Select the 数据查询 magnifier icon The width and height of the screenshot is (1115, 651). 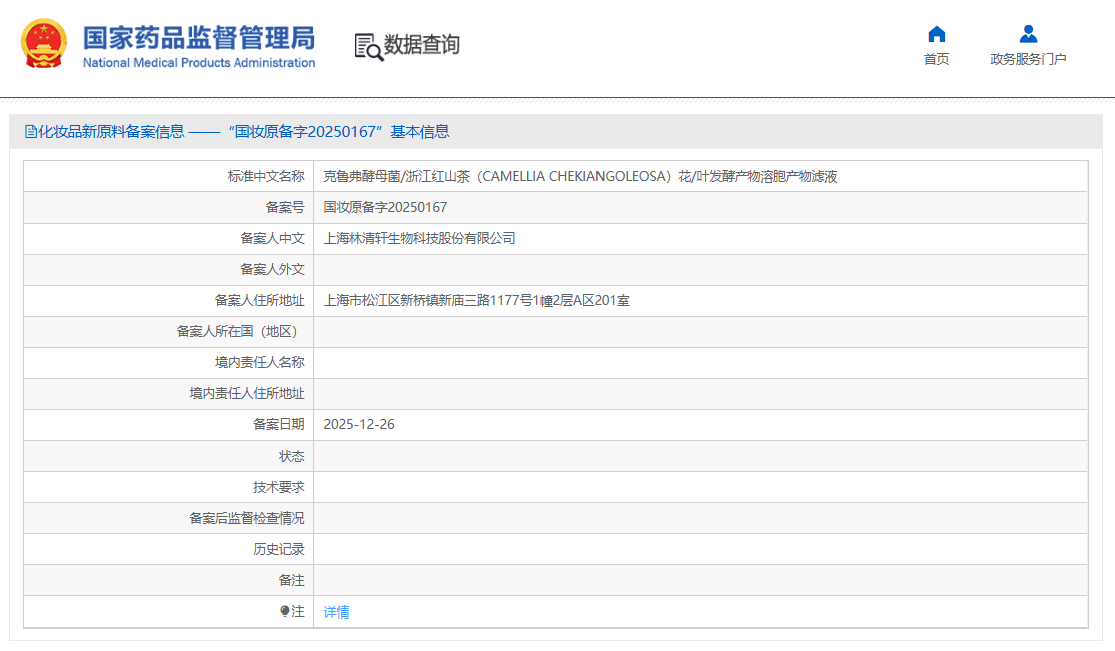click(366, 46)
